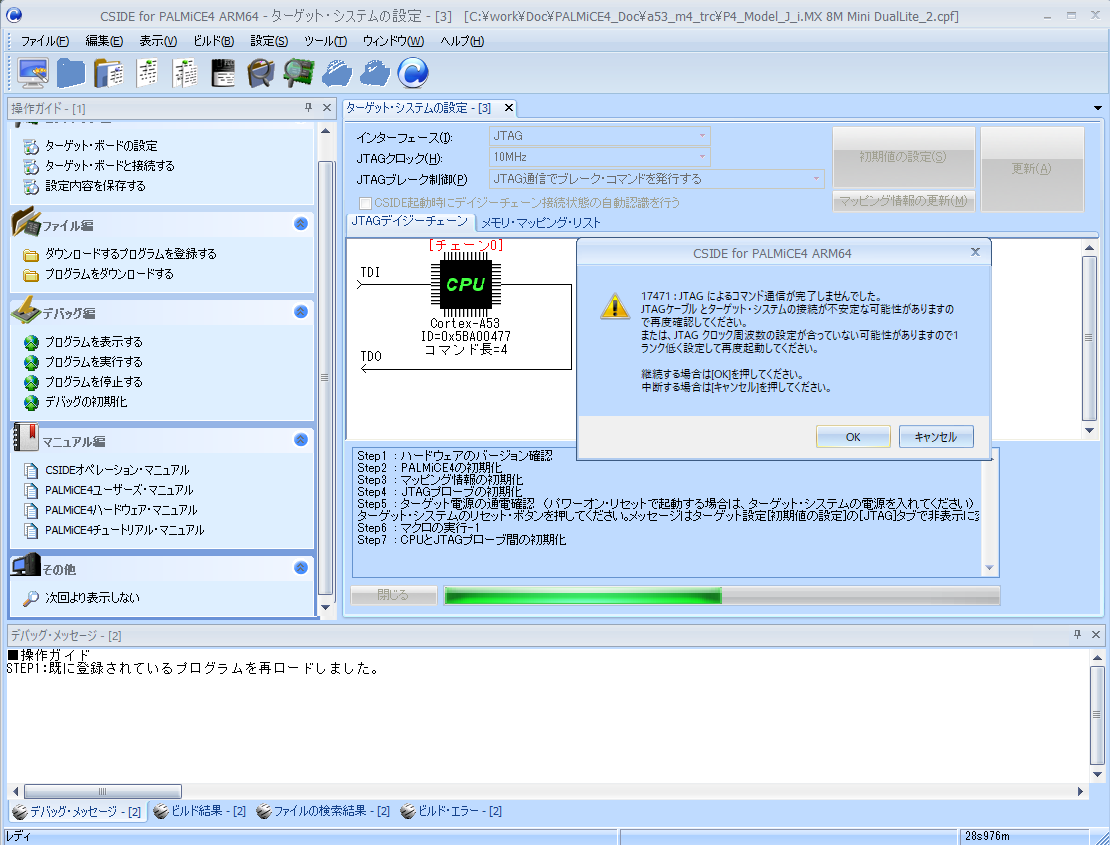
Task: Click the magnifier over folder toolbar icon
Action: pos(260,73)
